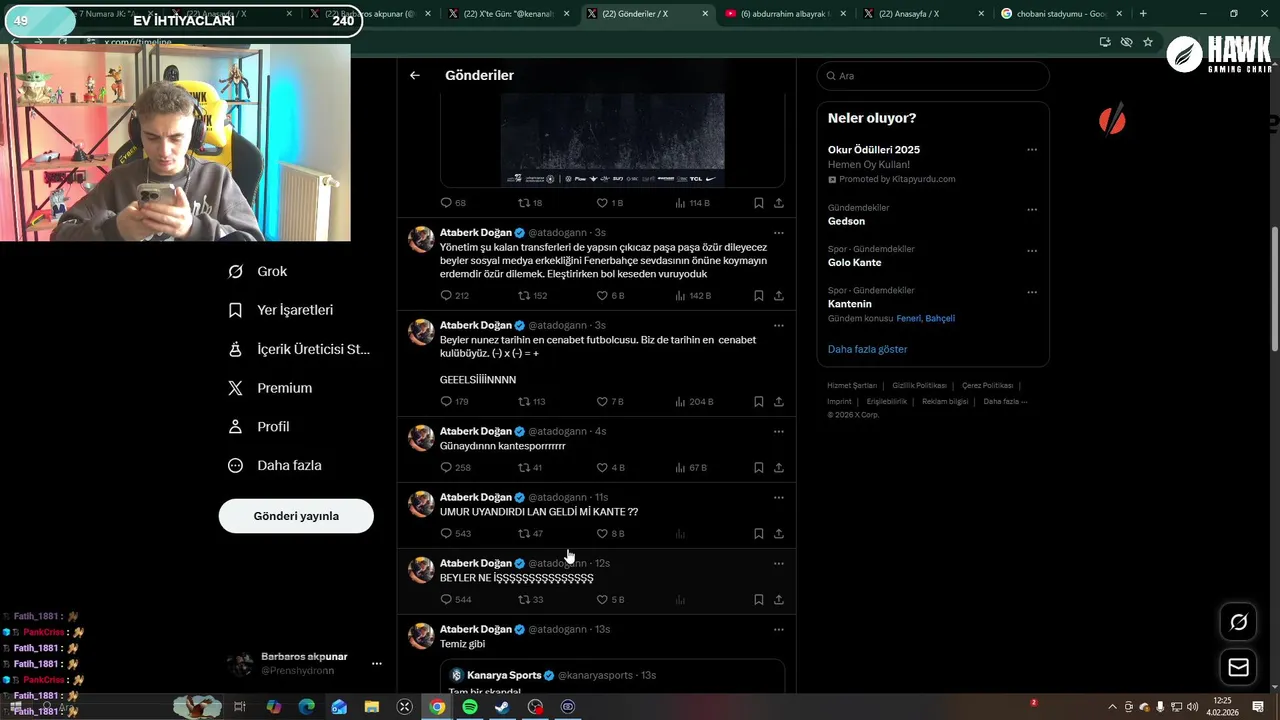Share the 'Yönetim şu kalan transferleri' post

[779, 295]
